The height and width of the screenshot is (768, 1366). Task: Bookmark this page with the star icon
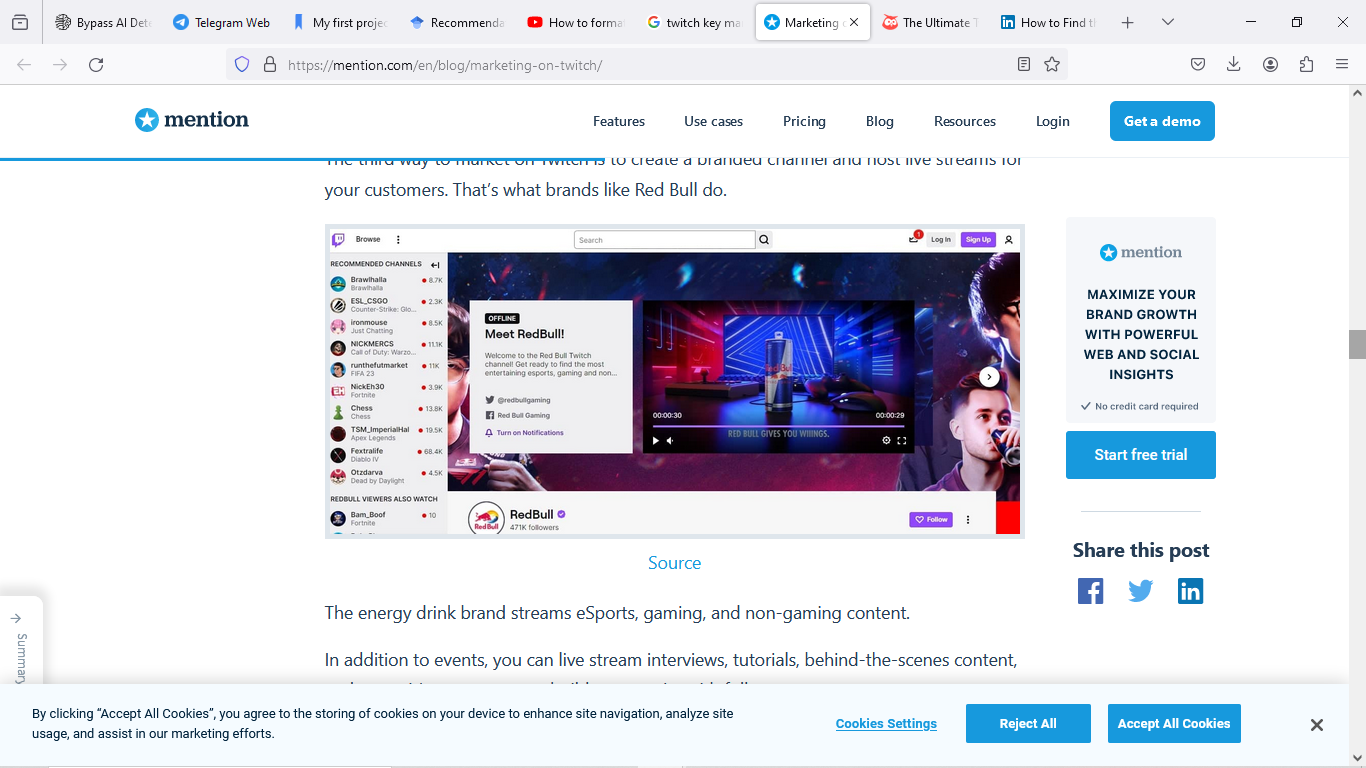1051,63
